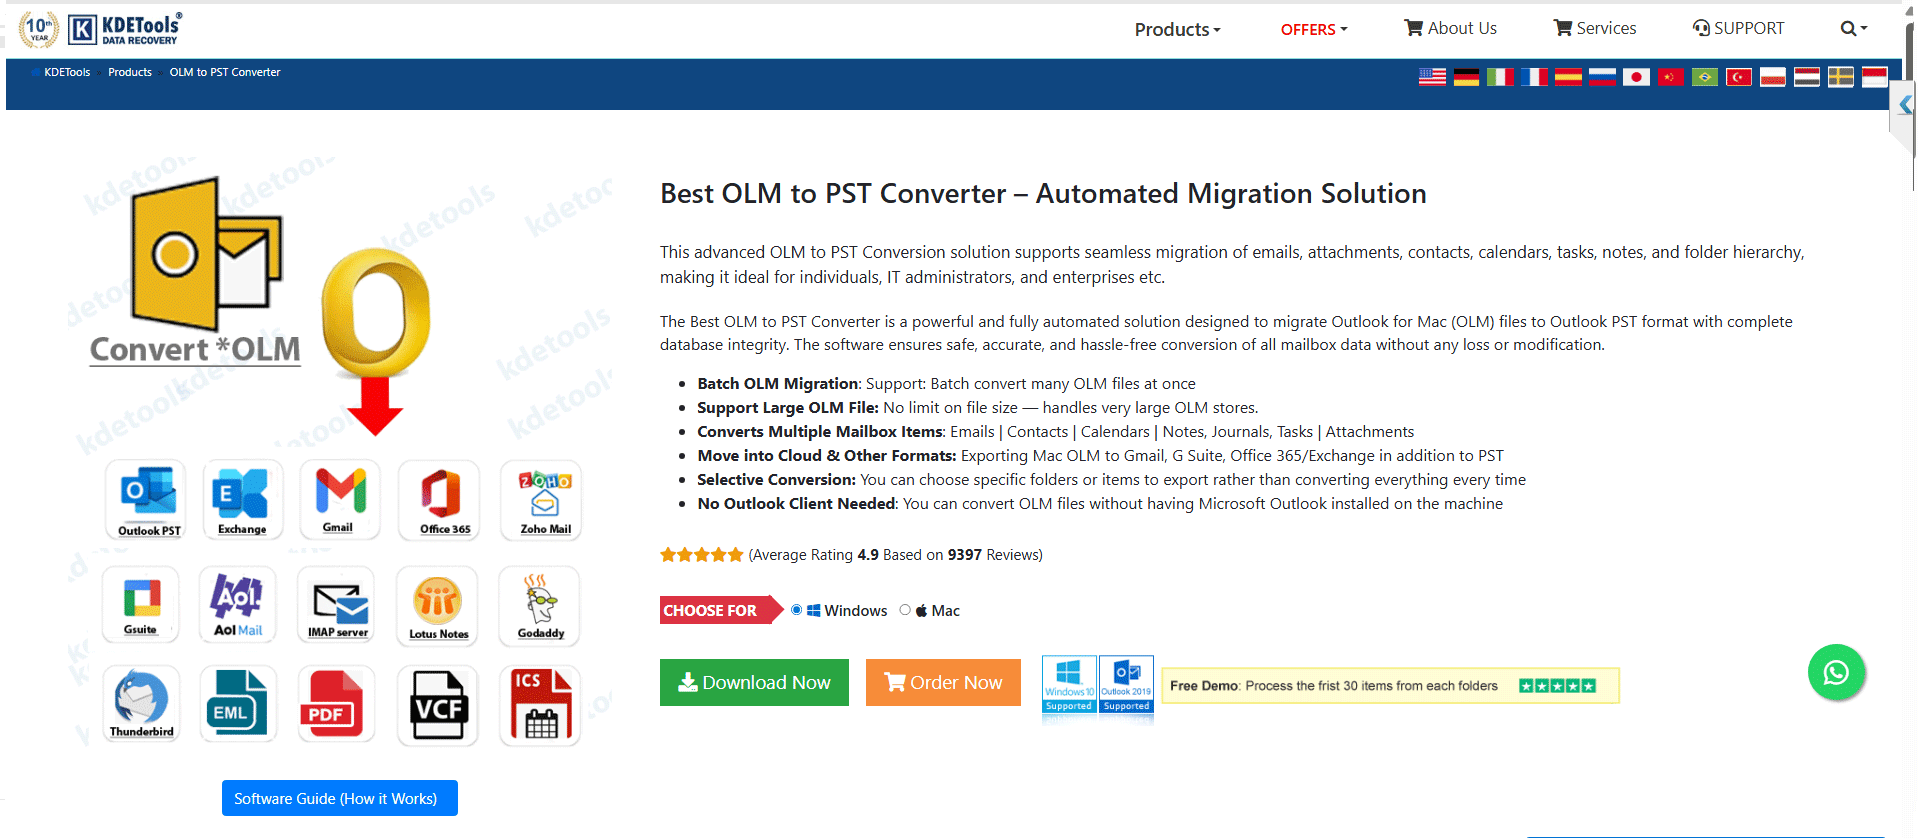Image resolution: width=1919 pixels, height=838 pixels.
Task: Click the Gsuite format icon
Action: [x=141, y=604]
